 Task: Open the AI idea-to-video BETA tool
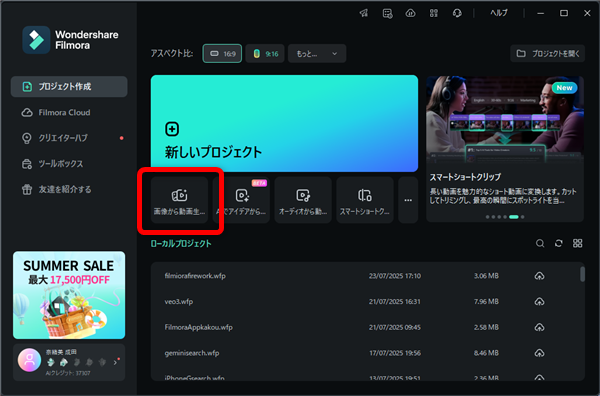point(241,200)
